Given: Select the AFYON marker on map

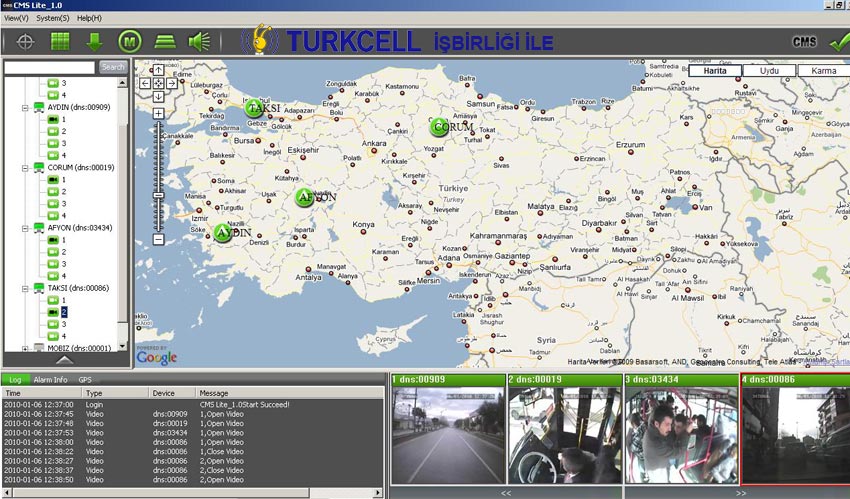Looking at the screenshot, I should (x=305, y=197).
